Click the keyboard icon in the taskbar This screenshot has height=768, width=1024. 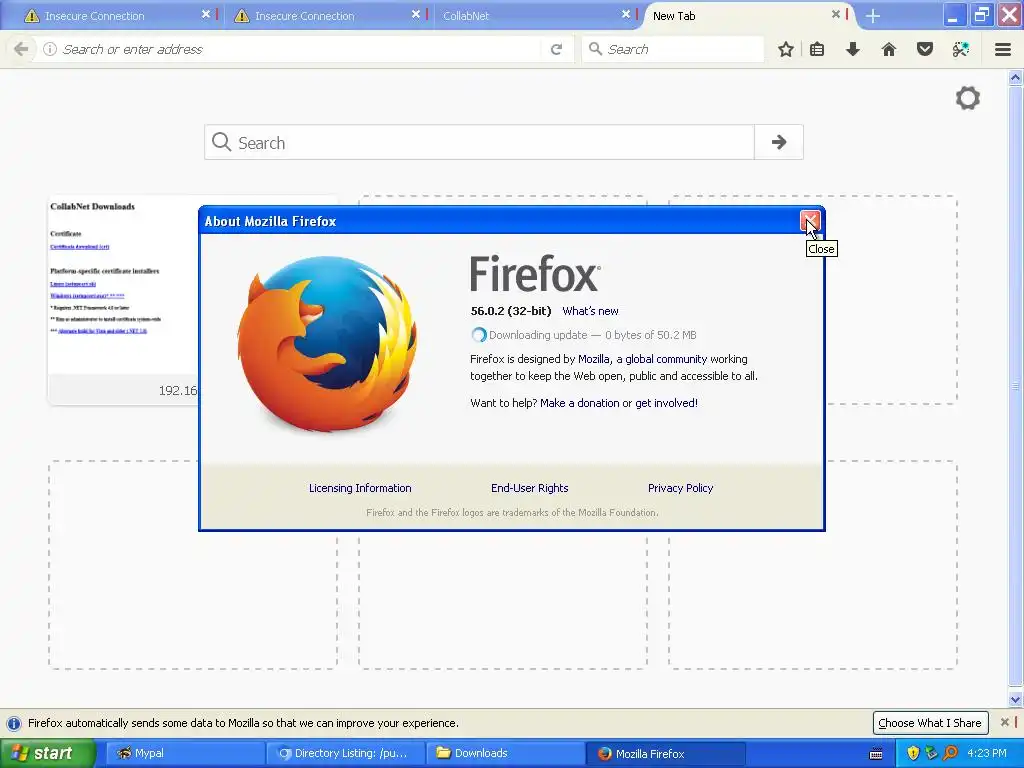pyautogui.click(x=876, y=754)
